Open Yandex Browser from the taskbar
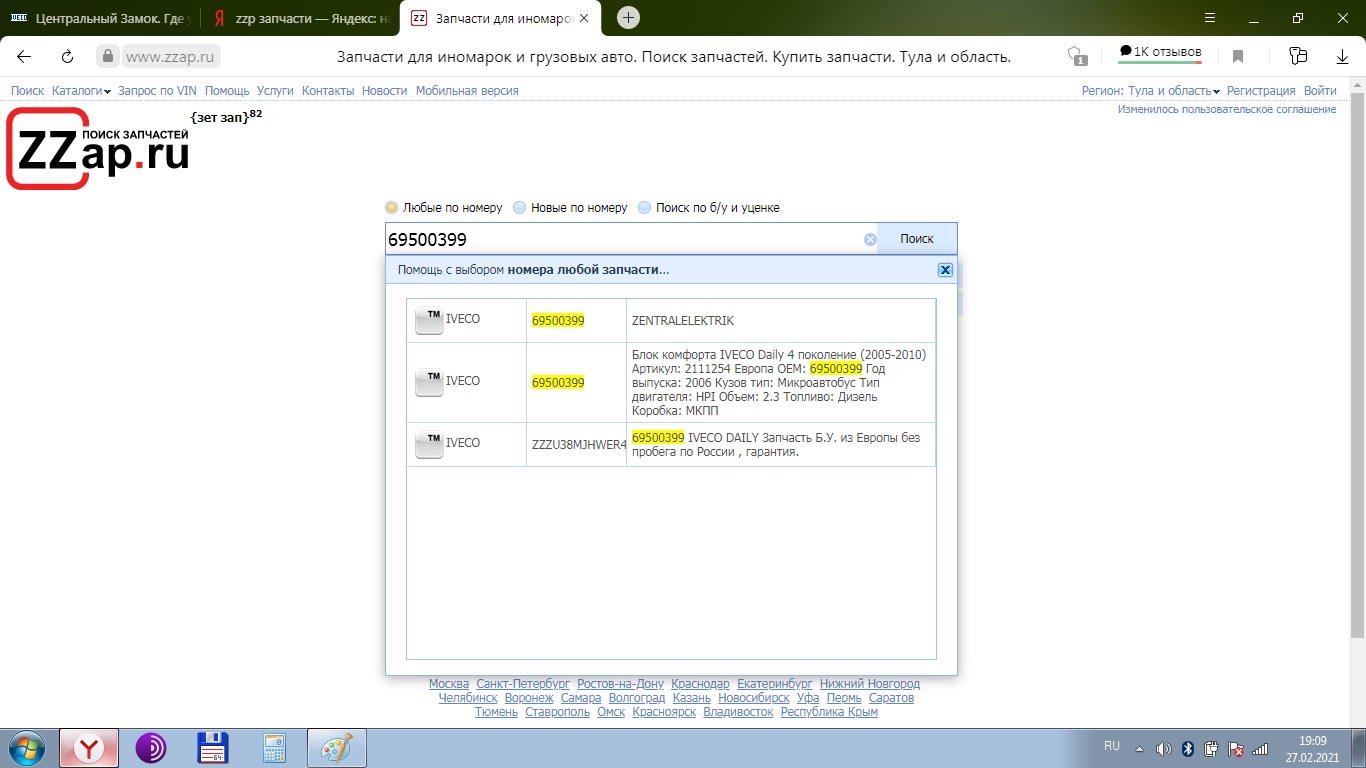Viewport: 1366px width, 768px height. click(89, 748)
